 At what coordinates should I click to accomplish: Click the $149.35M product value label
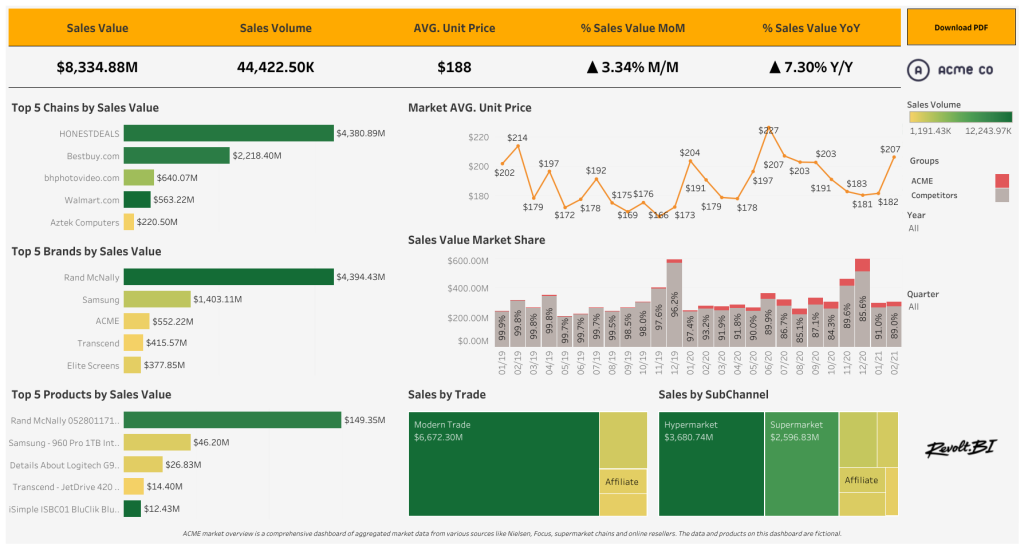(365, 420)
